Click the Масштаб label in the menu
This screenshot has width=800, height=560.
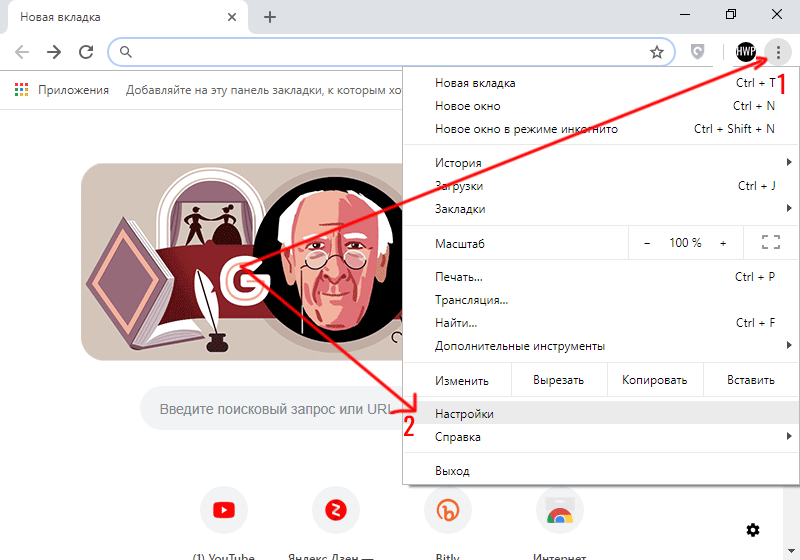[460, 244]
